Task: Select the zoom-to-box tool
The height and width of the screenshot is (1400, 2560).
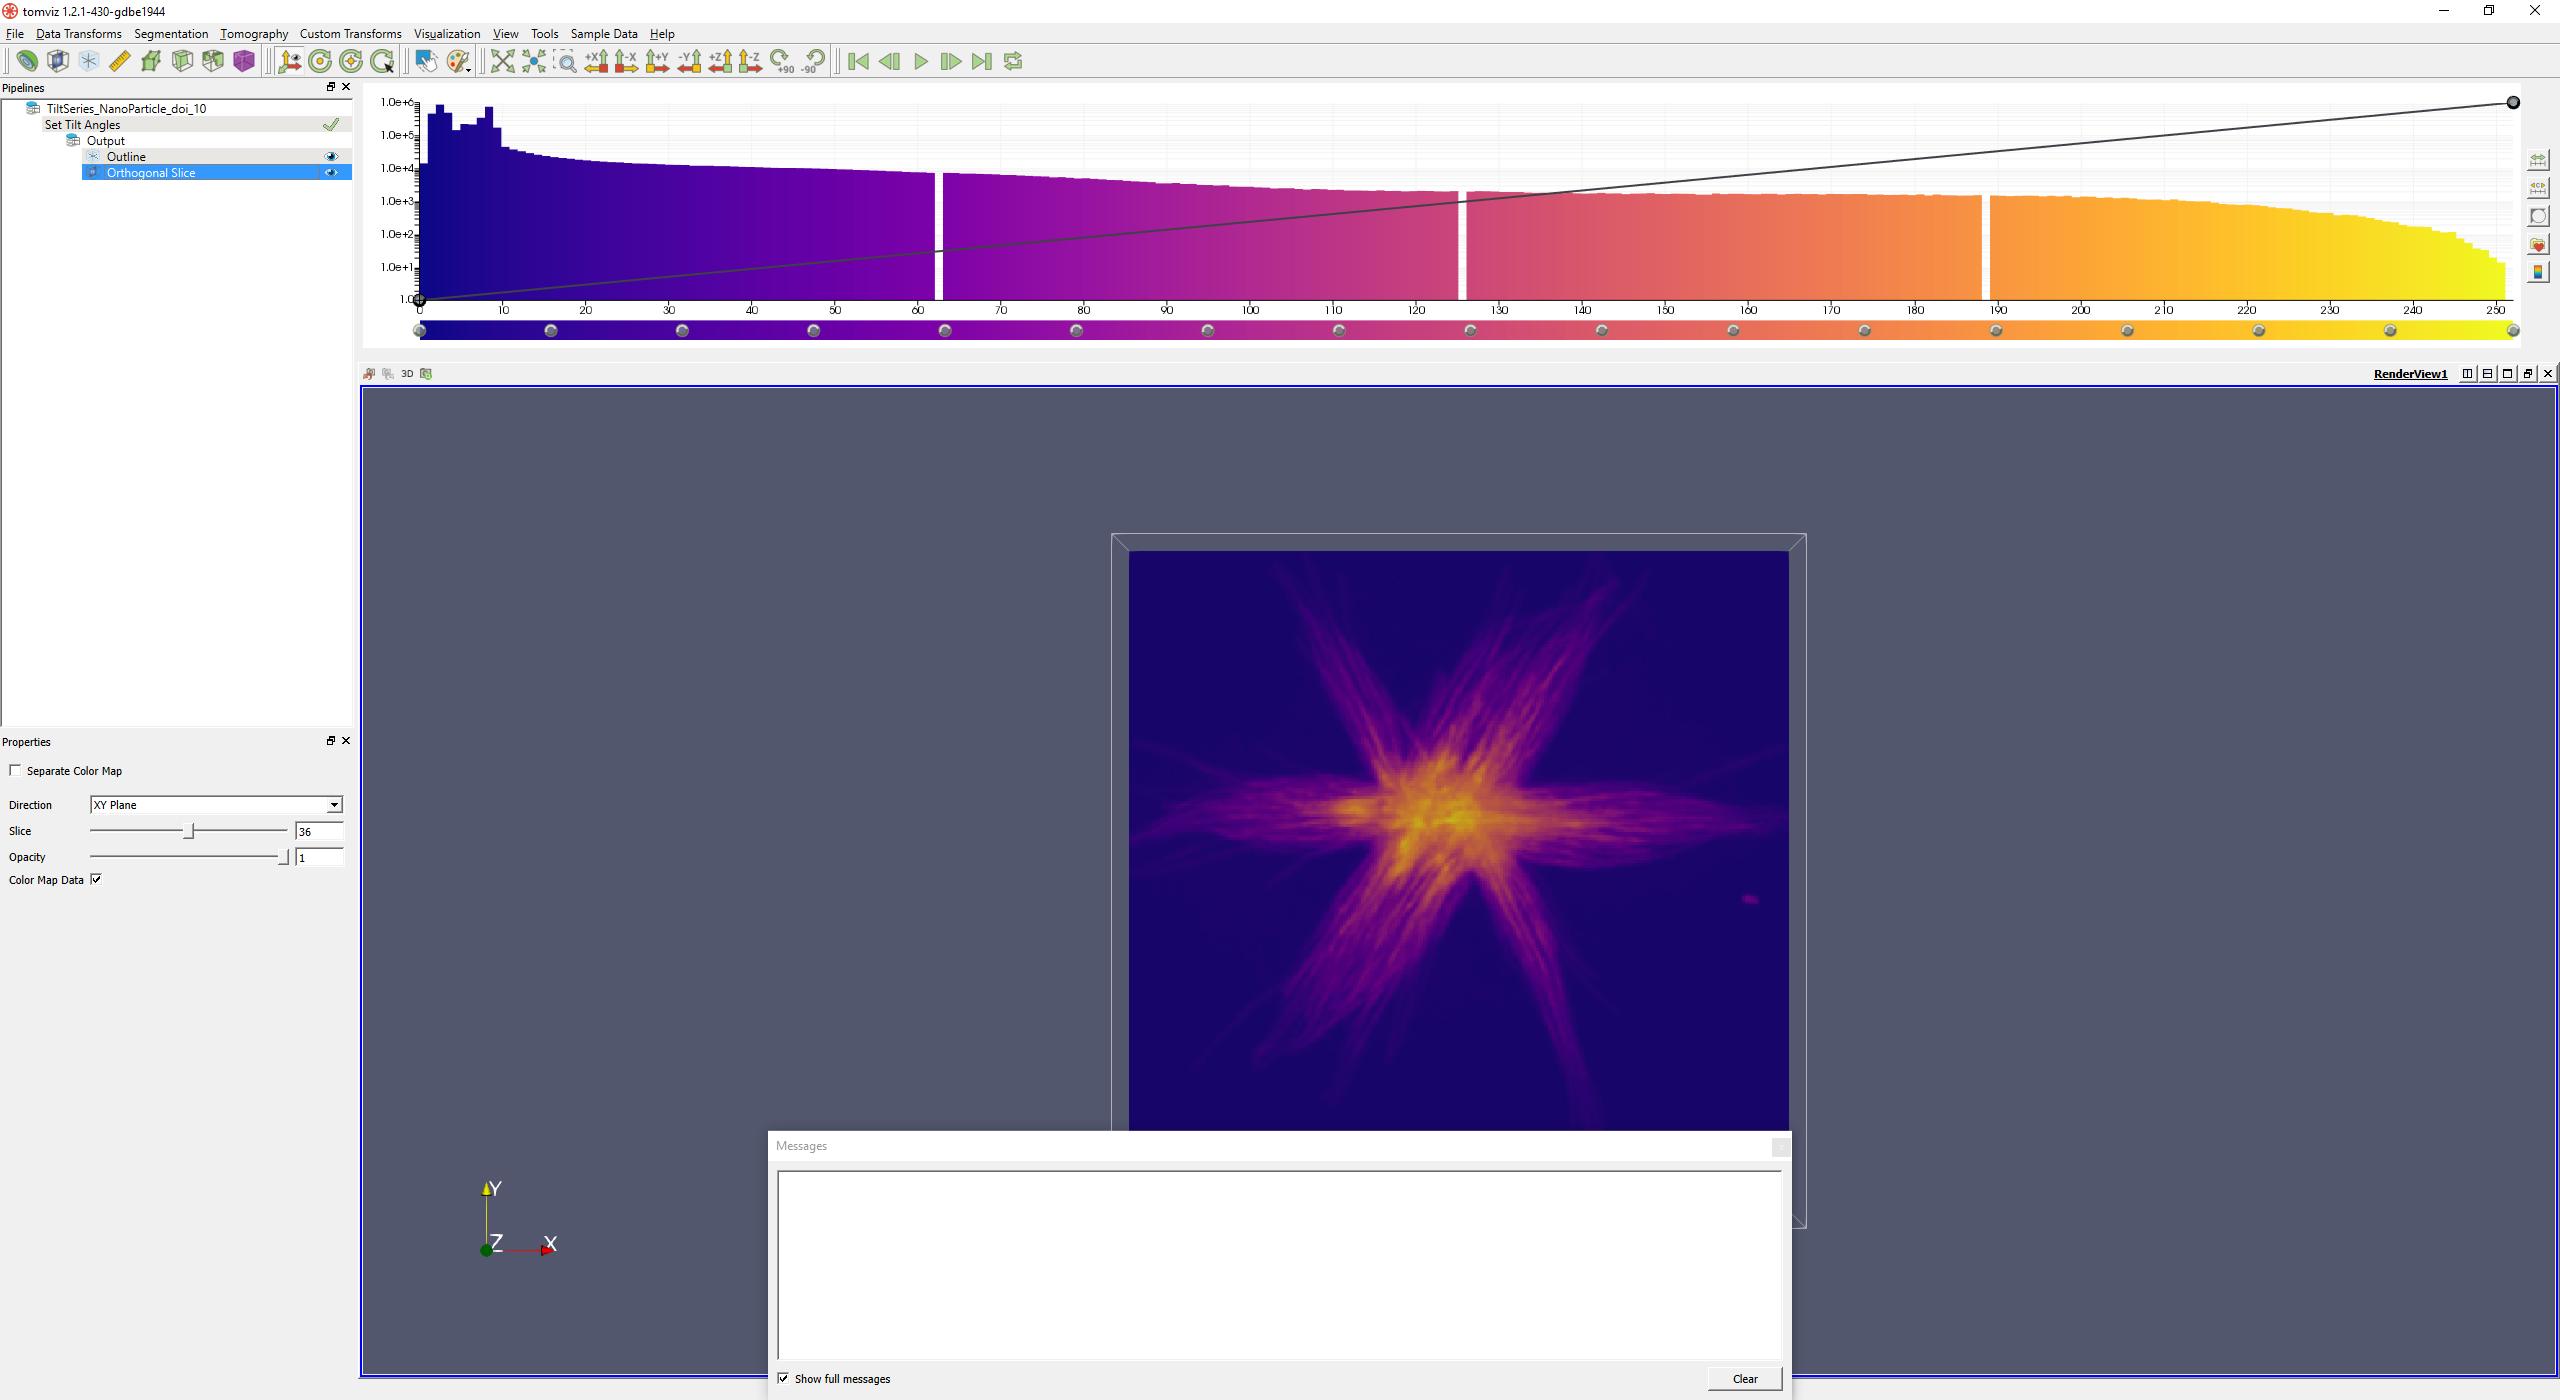Action: pos(566,61)
